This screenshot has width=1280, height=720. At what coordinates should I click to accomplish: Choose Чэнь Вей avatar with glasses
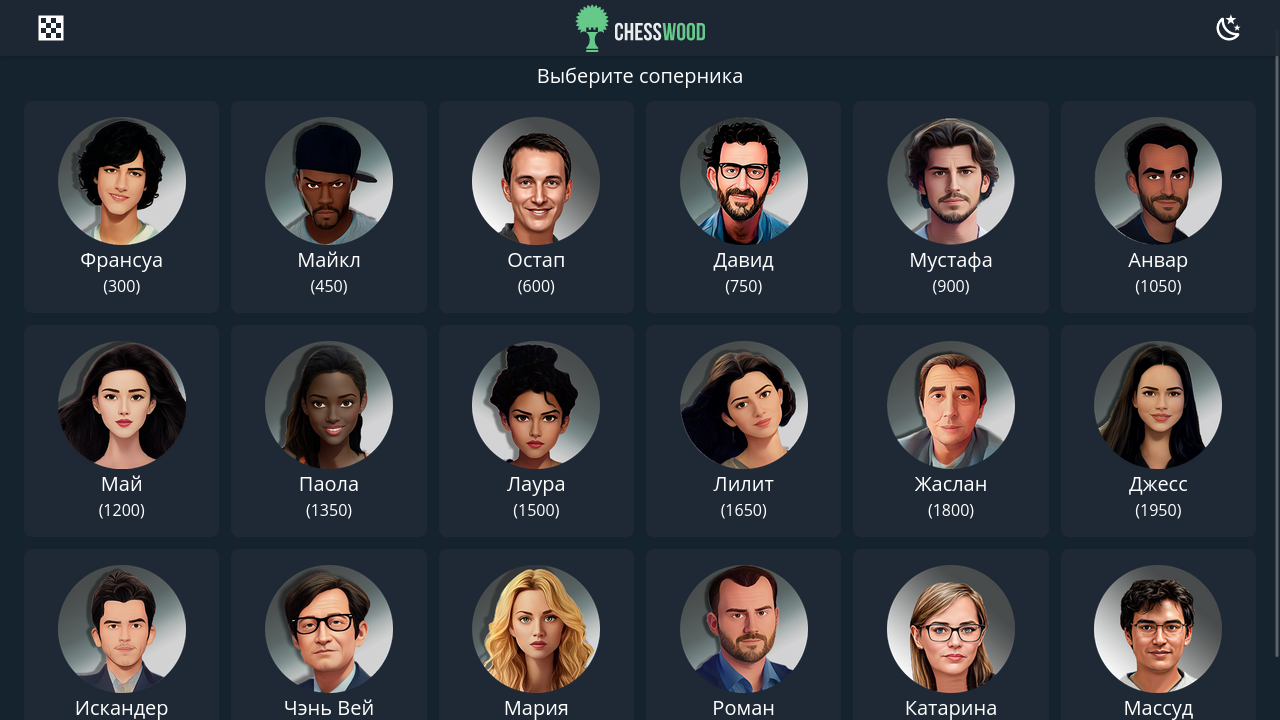[329, 629]
